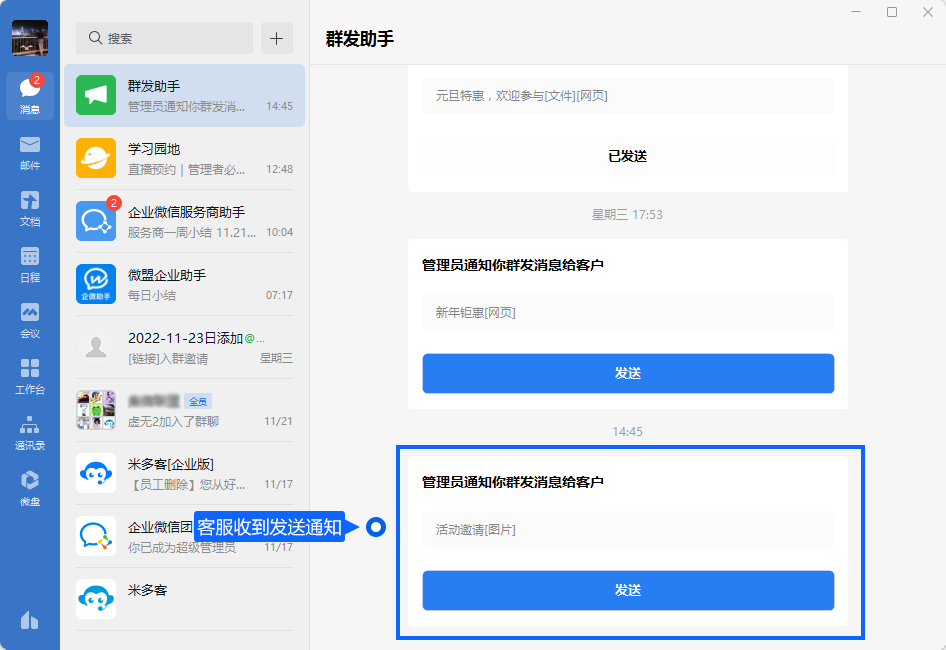Viewport: 946px width, 650px height.
Task: Select the 群发助手 conversation
Action: pyautogui.click(x=185, y=95)
